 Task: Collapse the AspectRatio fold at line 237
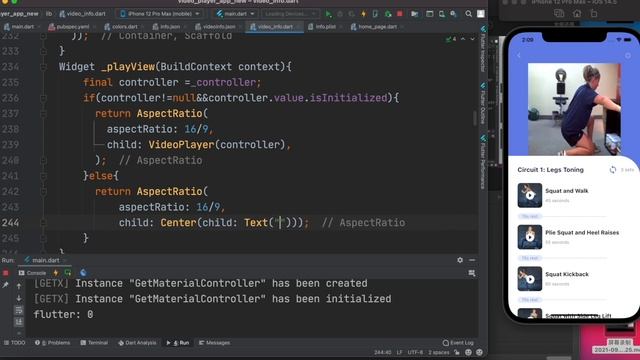coord(43,113)
